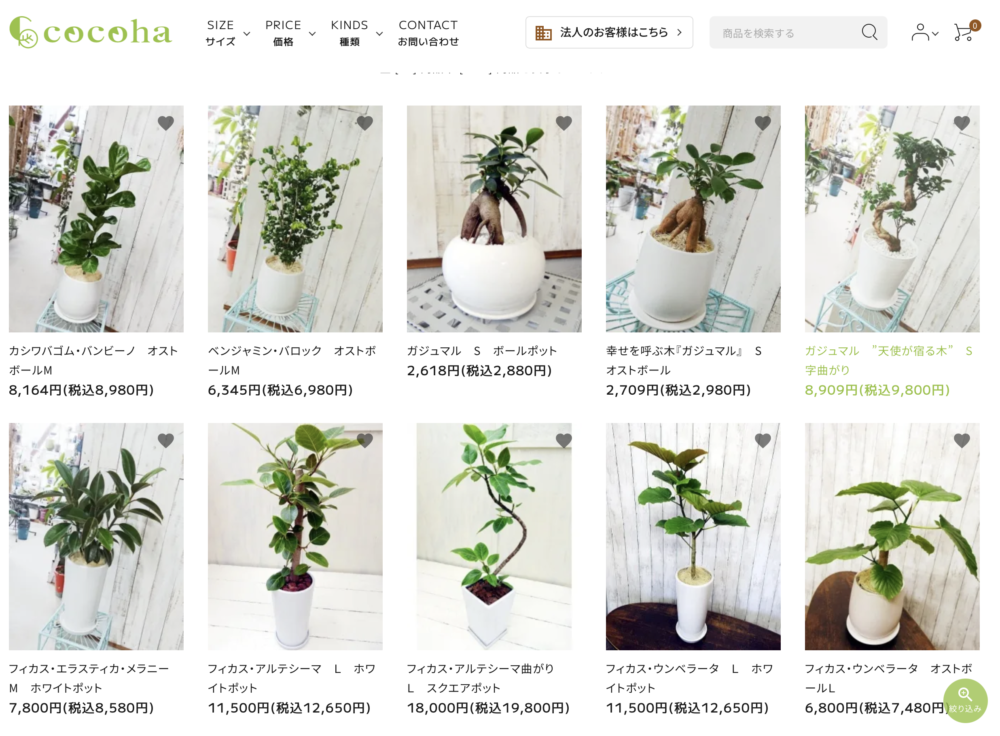
Task: Open the CONTACT お問い合わせ menu item
Action: (x=428, y=33)
